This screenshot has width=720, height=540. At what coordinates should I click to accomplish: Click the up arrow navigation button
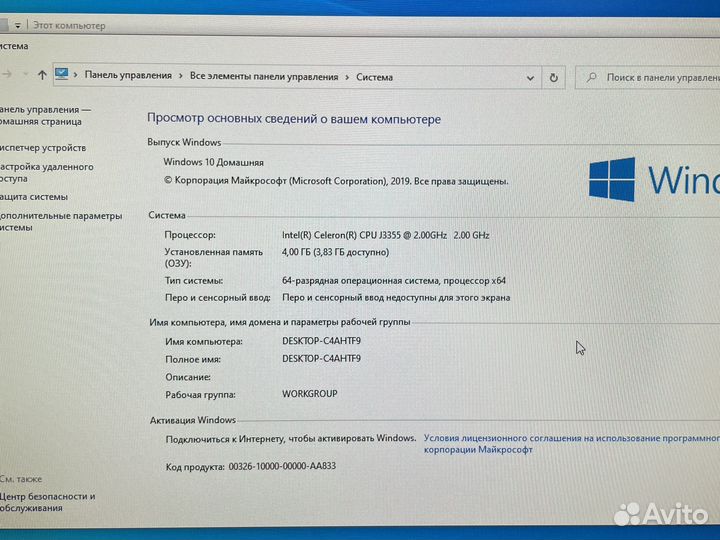42,75
